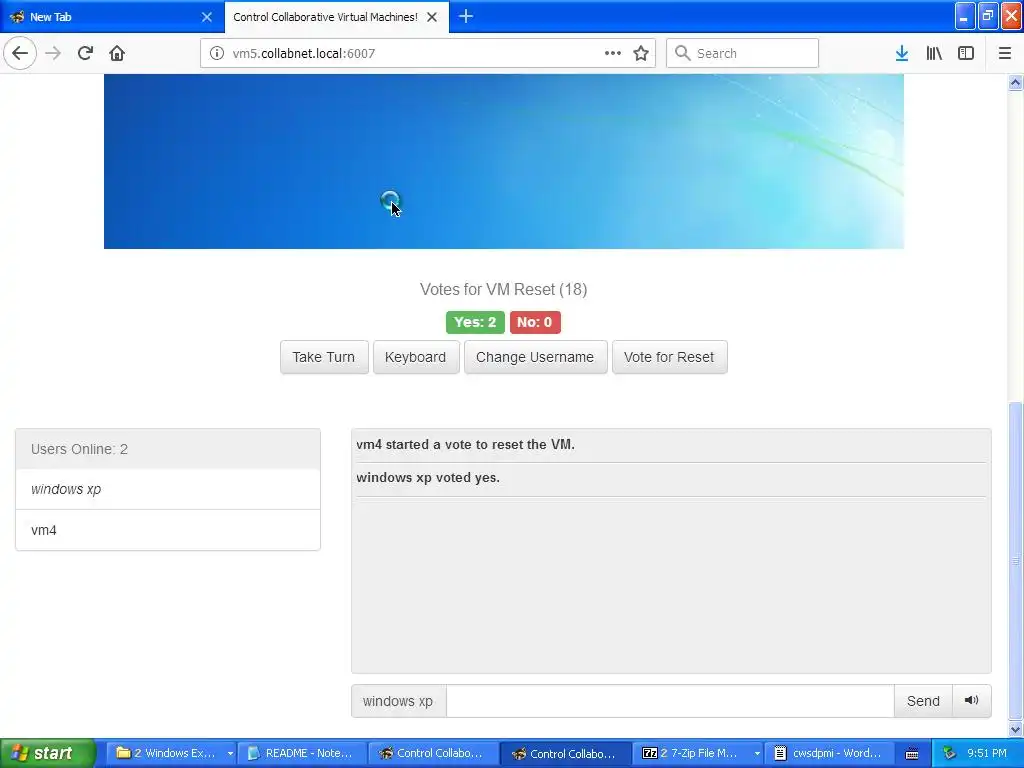Viewport: 1024px width, 768px height.
Task: Click the windows xp username label by chat box
Action: tap(398, 701)
